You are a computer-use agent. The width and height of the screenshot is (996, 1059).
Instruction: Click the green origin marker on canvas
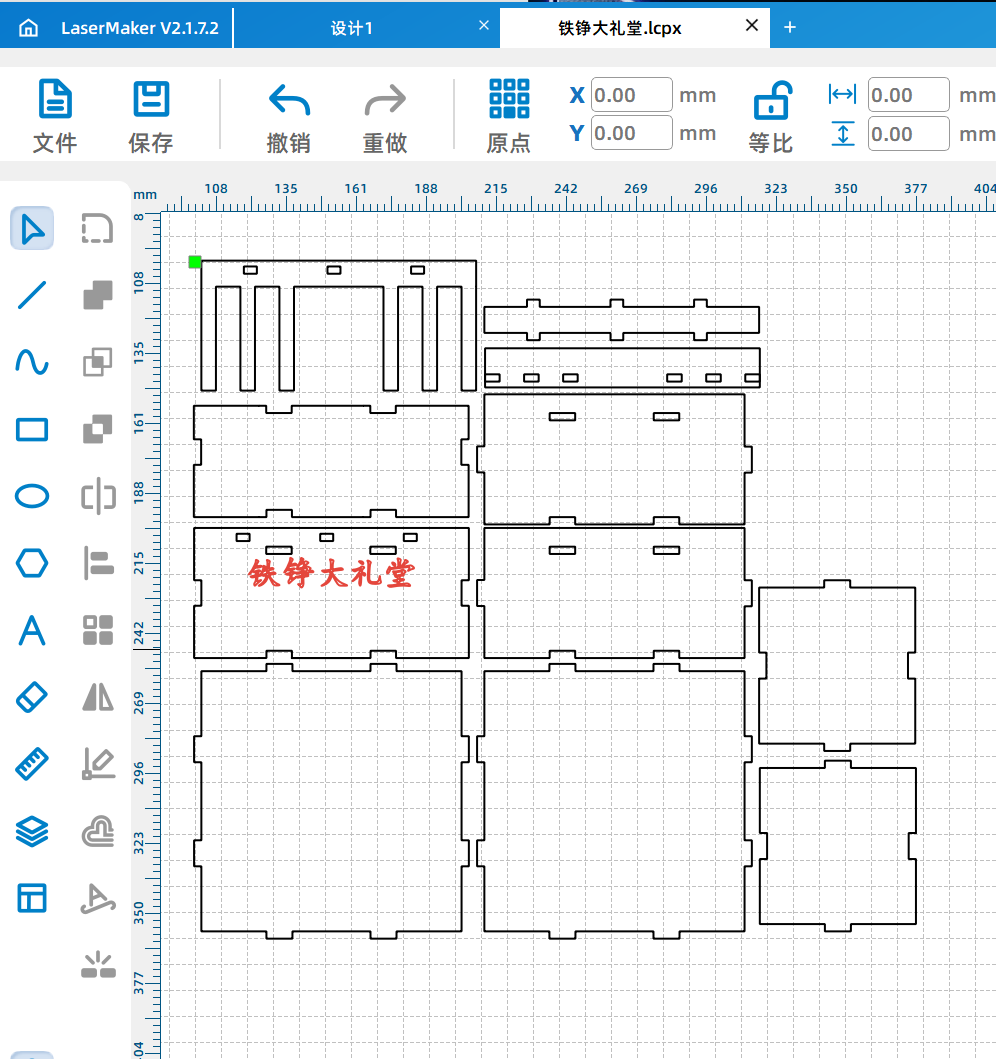click(x=194, y=262)
